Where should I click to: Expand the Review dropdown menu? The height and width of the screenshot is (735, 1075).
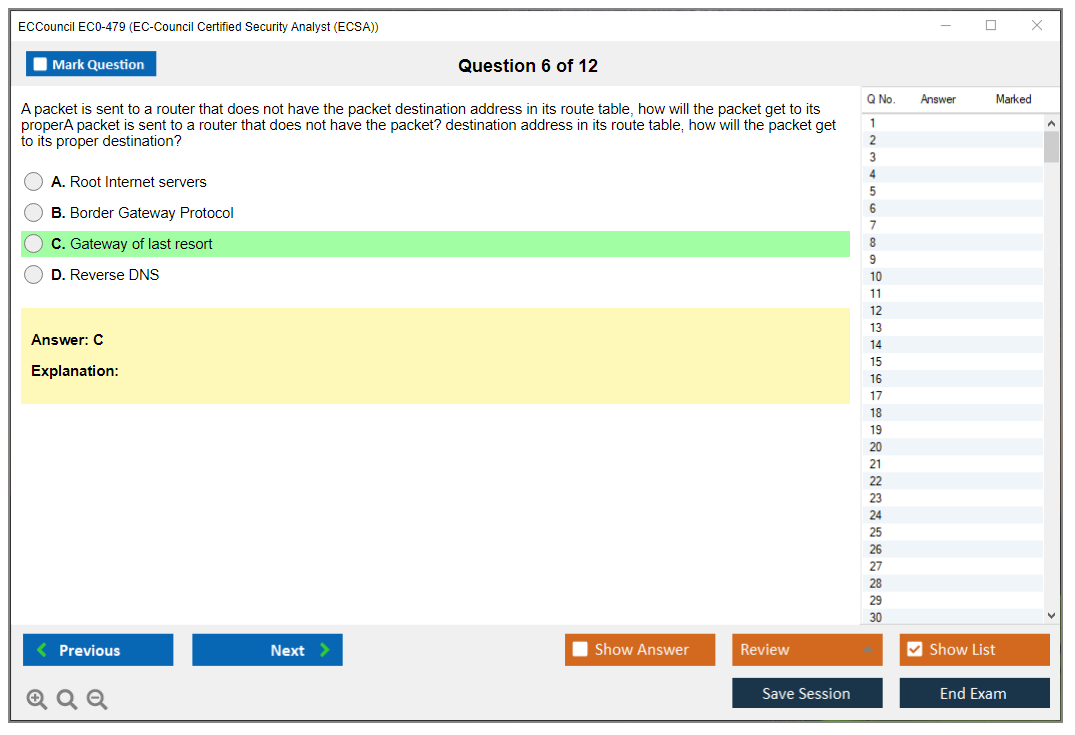(867, 650)
